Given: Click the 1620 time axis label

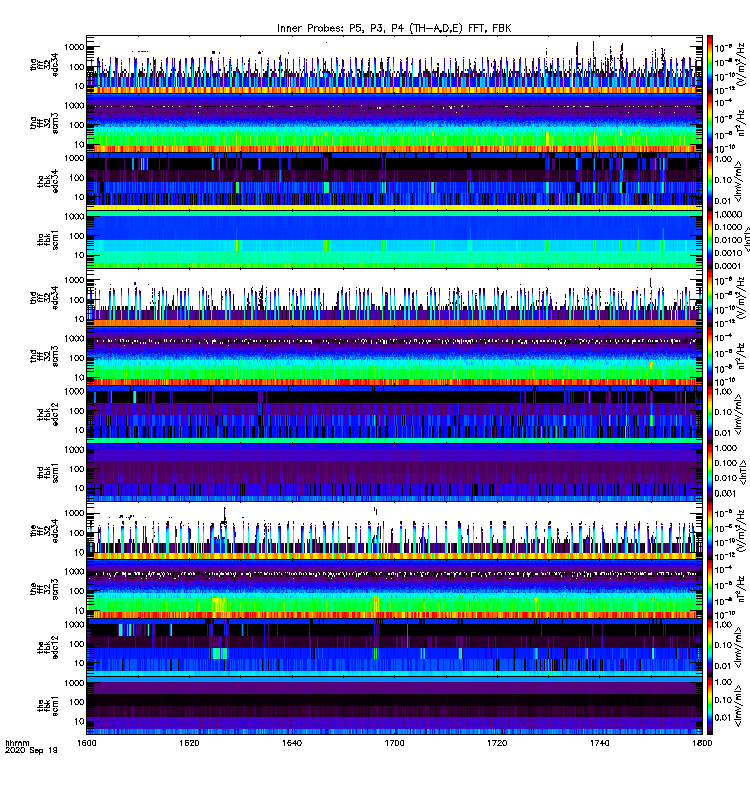Looking at the screenshot, I should tap(189, 743).
